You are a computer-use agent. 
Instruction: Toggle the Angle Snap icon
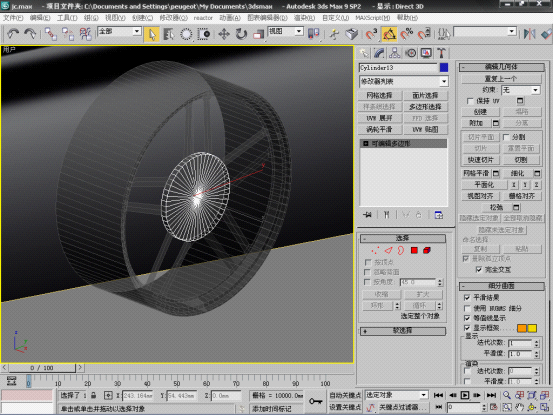(x=389, y=34)
